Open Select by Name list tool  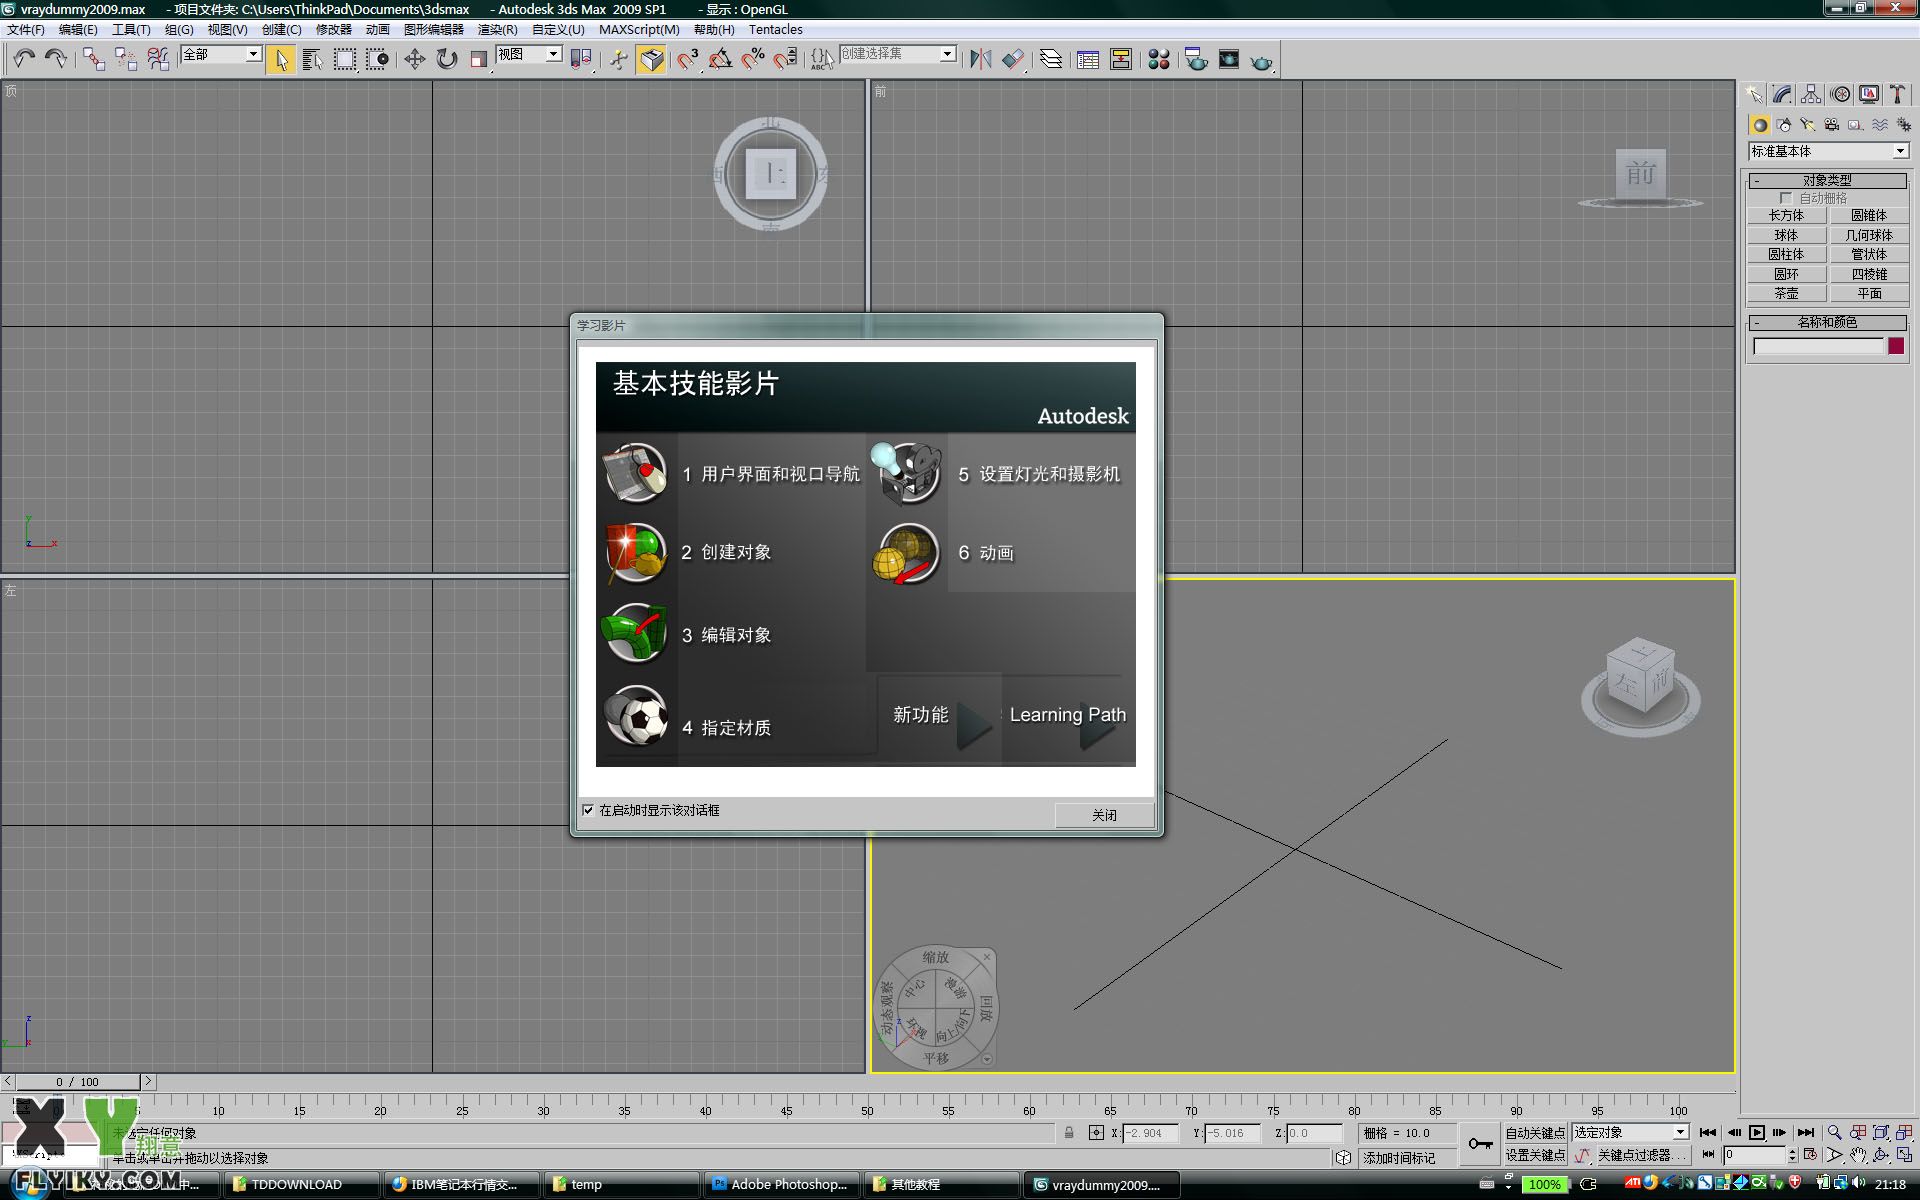coord(312,60)
